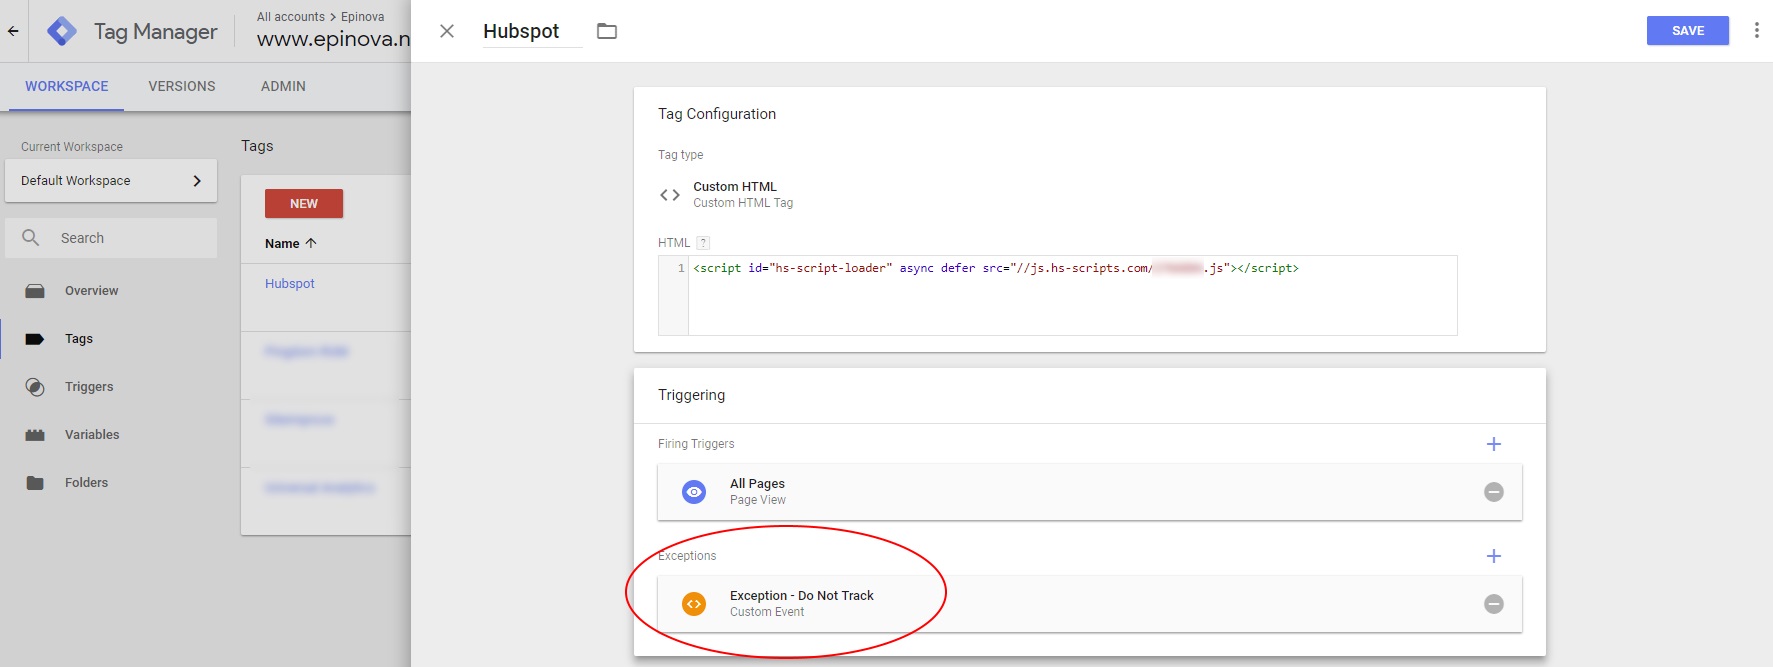Image resolution: width=1773 pixels, height=667 pixels.
Task: Click the Tag Configuration heading
Action: pos(717,114)
